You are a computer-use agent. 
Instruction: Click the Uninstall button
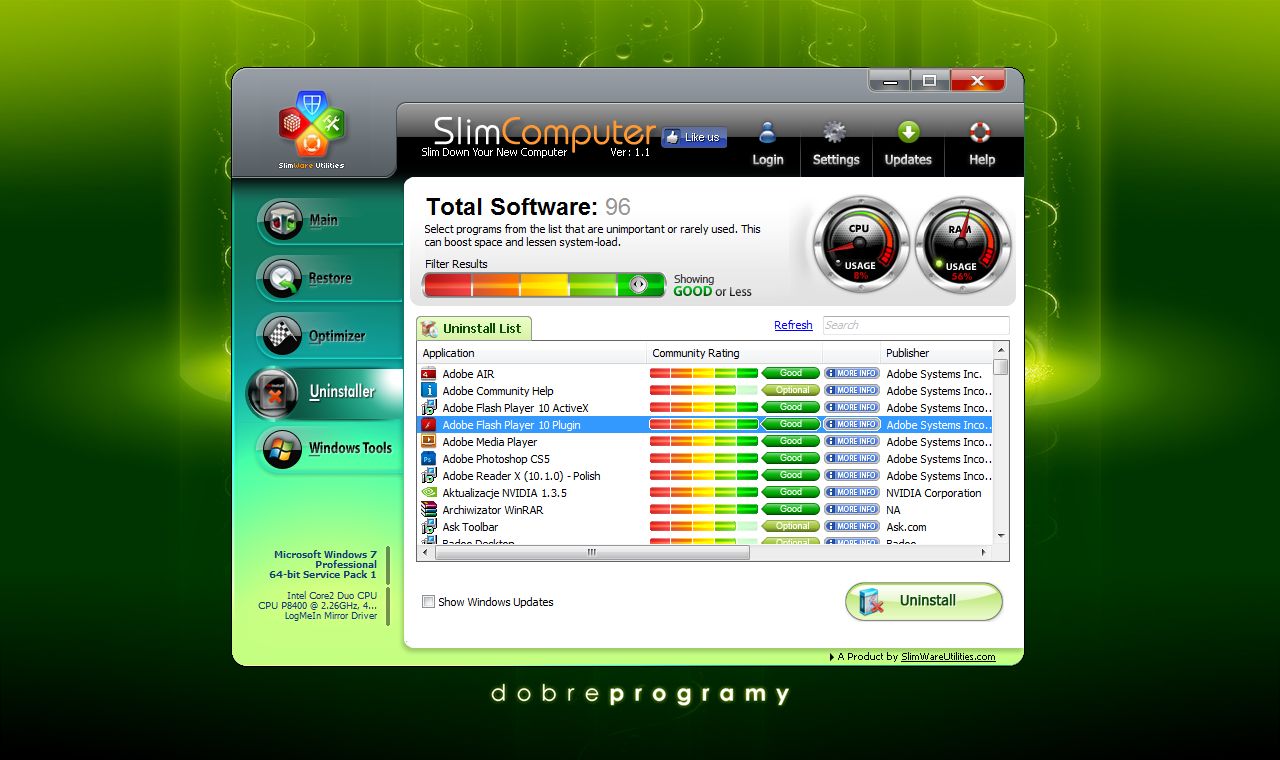coord(924,601)
